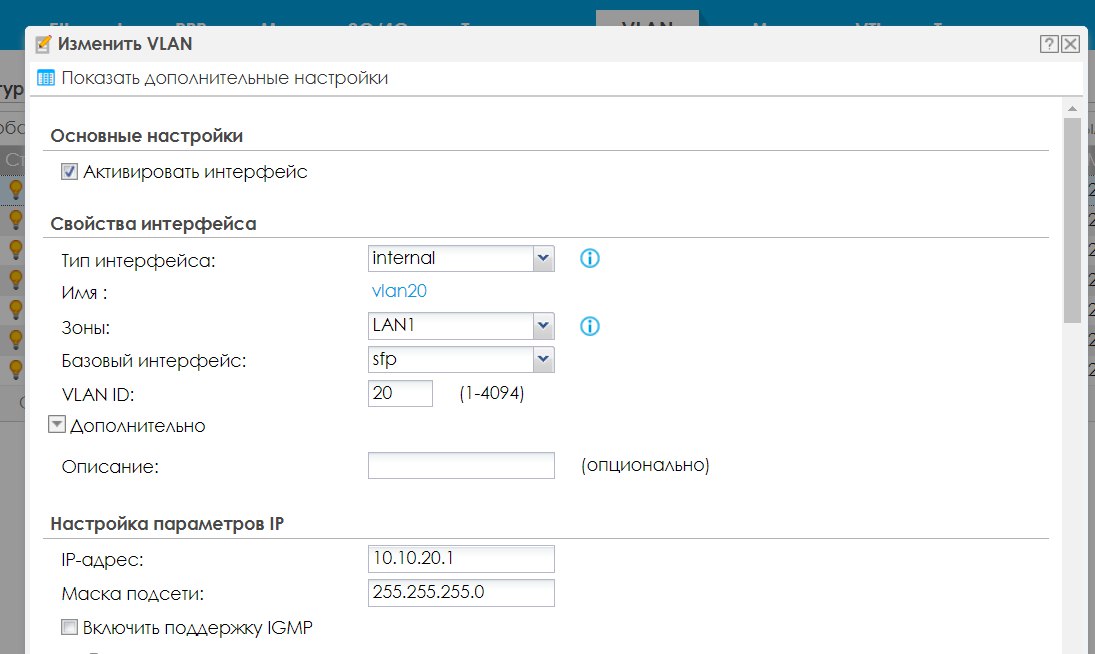Collapse the Дополнительно section arrow
Screen dimensions: 1095x654
pyautogui.click(x=57, y=424)
